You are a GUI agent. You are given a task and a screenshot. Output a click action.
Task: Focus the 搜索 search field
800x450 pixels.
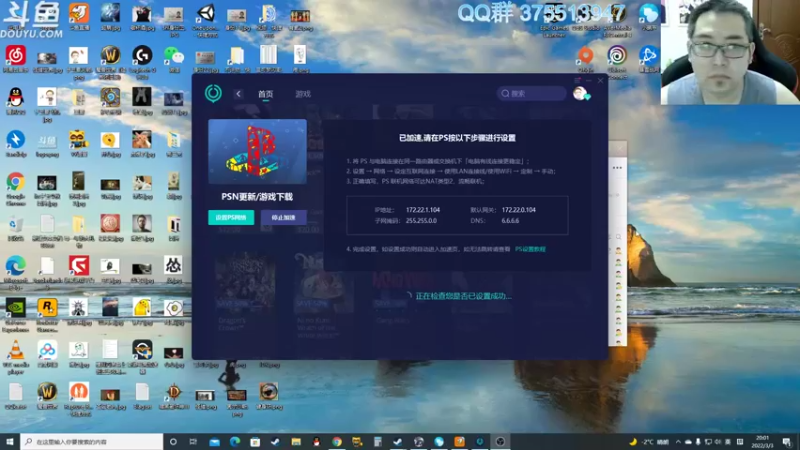coord(532,93)
